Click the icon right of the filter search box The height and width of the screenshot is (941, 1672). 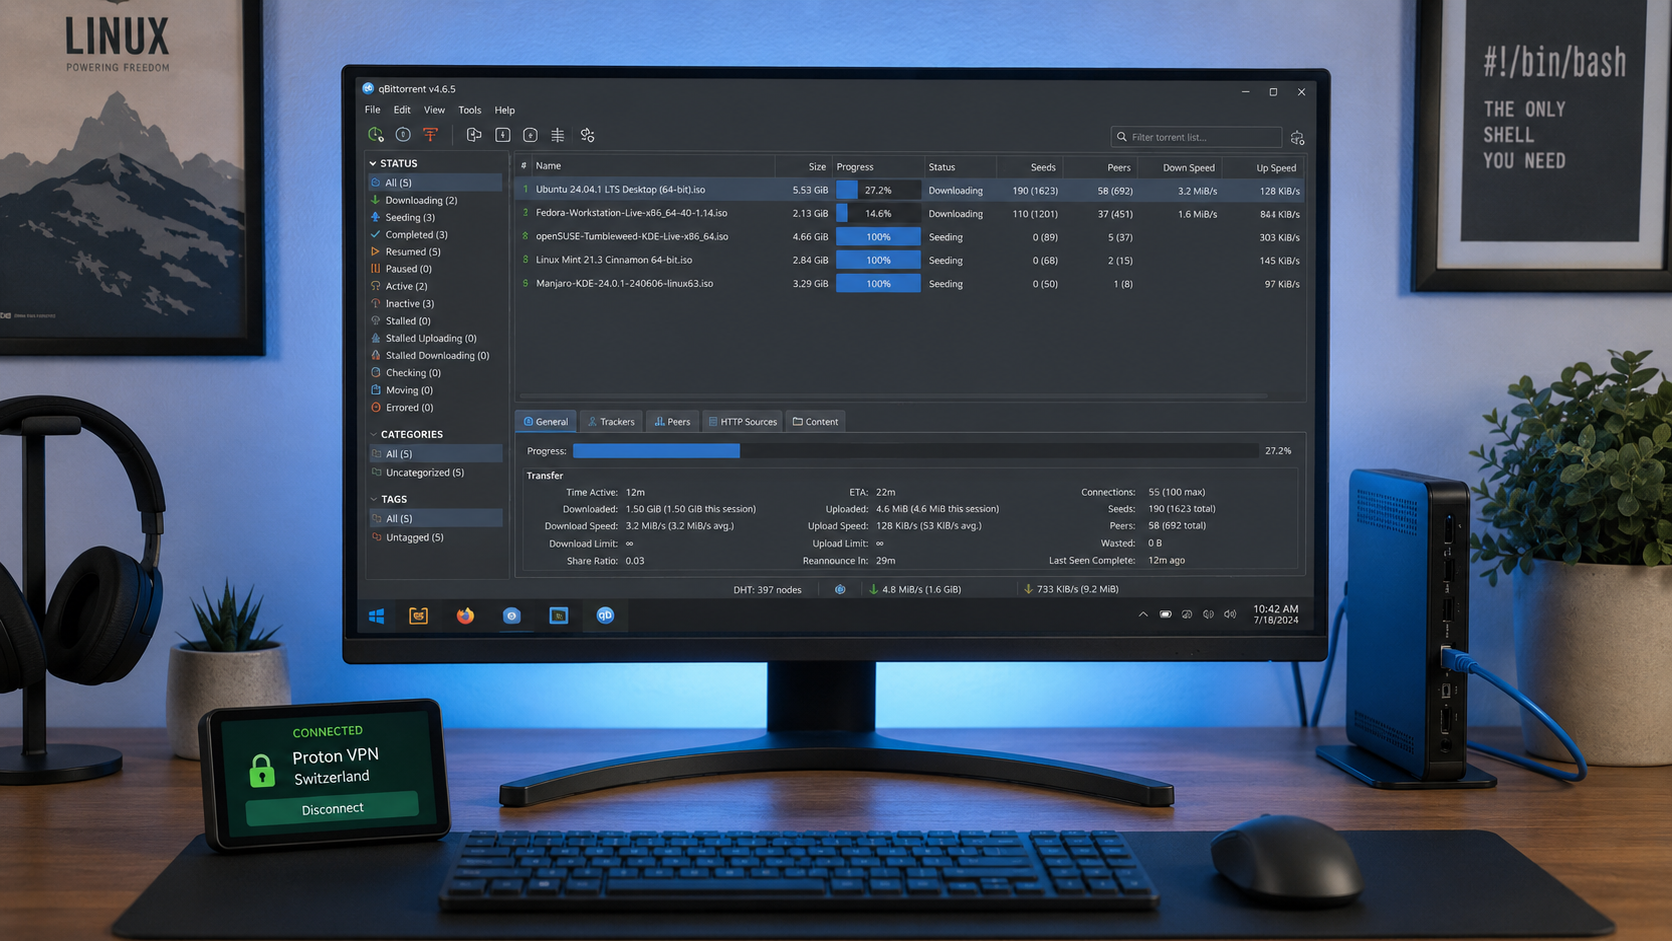click(1297, 137)
